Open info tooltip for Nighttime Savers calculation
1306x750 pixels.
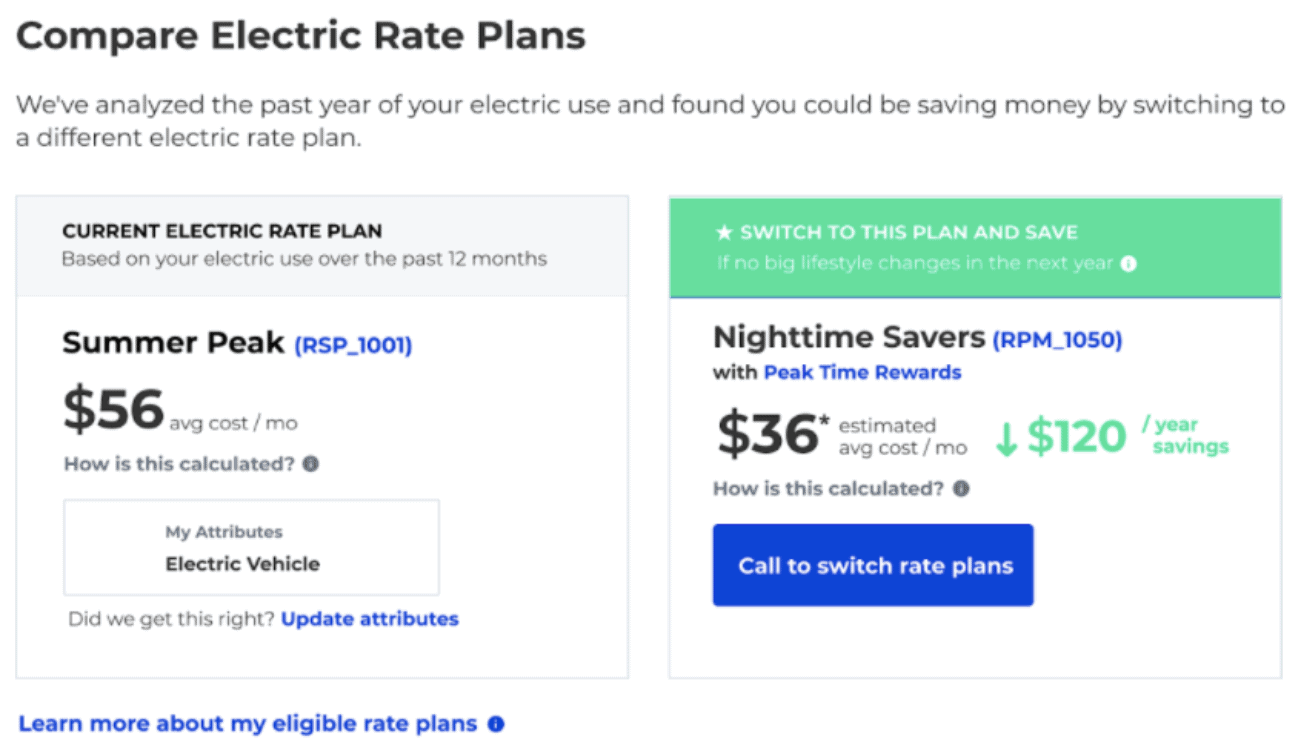(963, 489)
